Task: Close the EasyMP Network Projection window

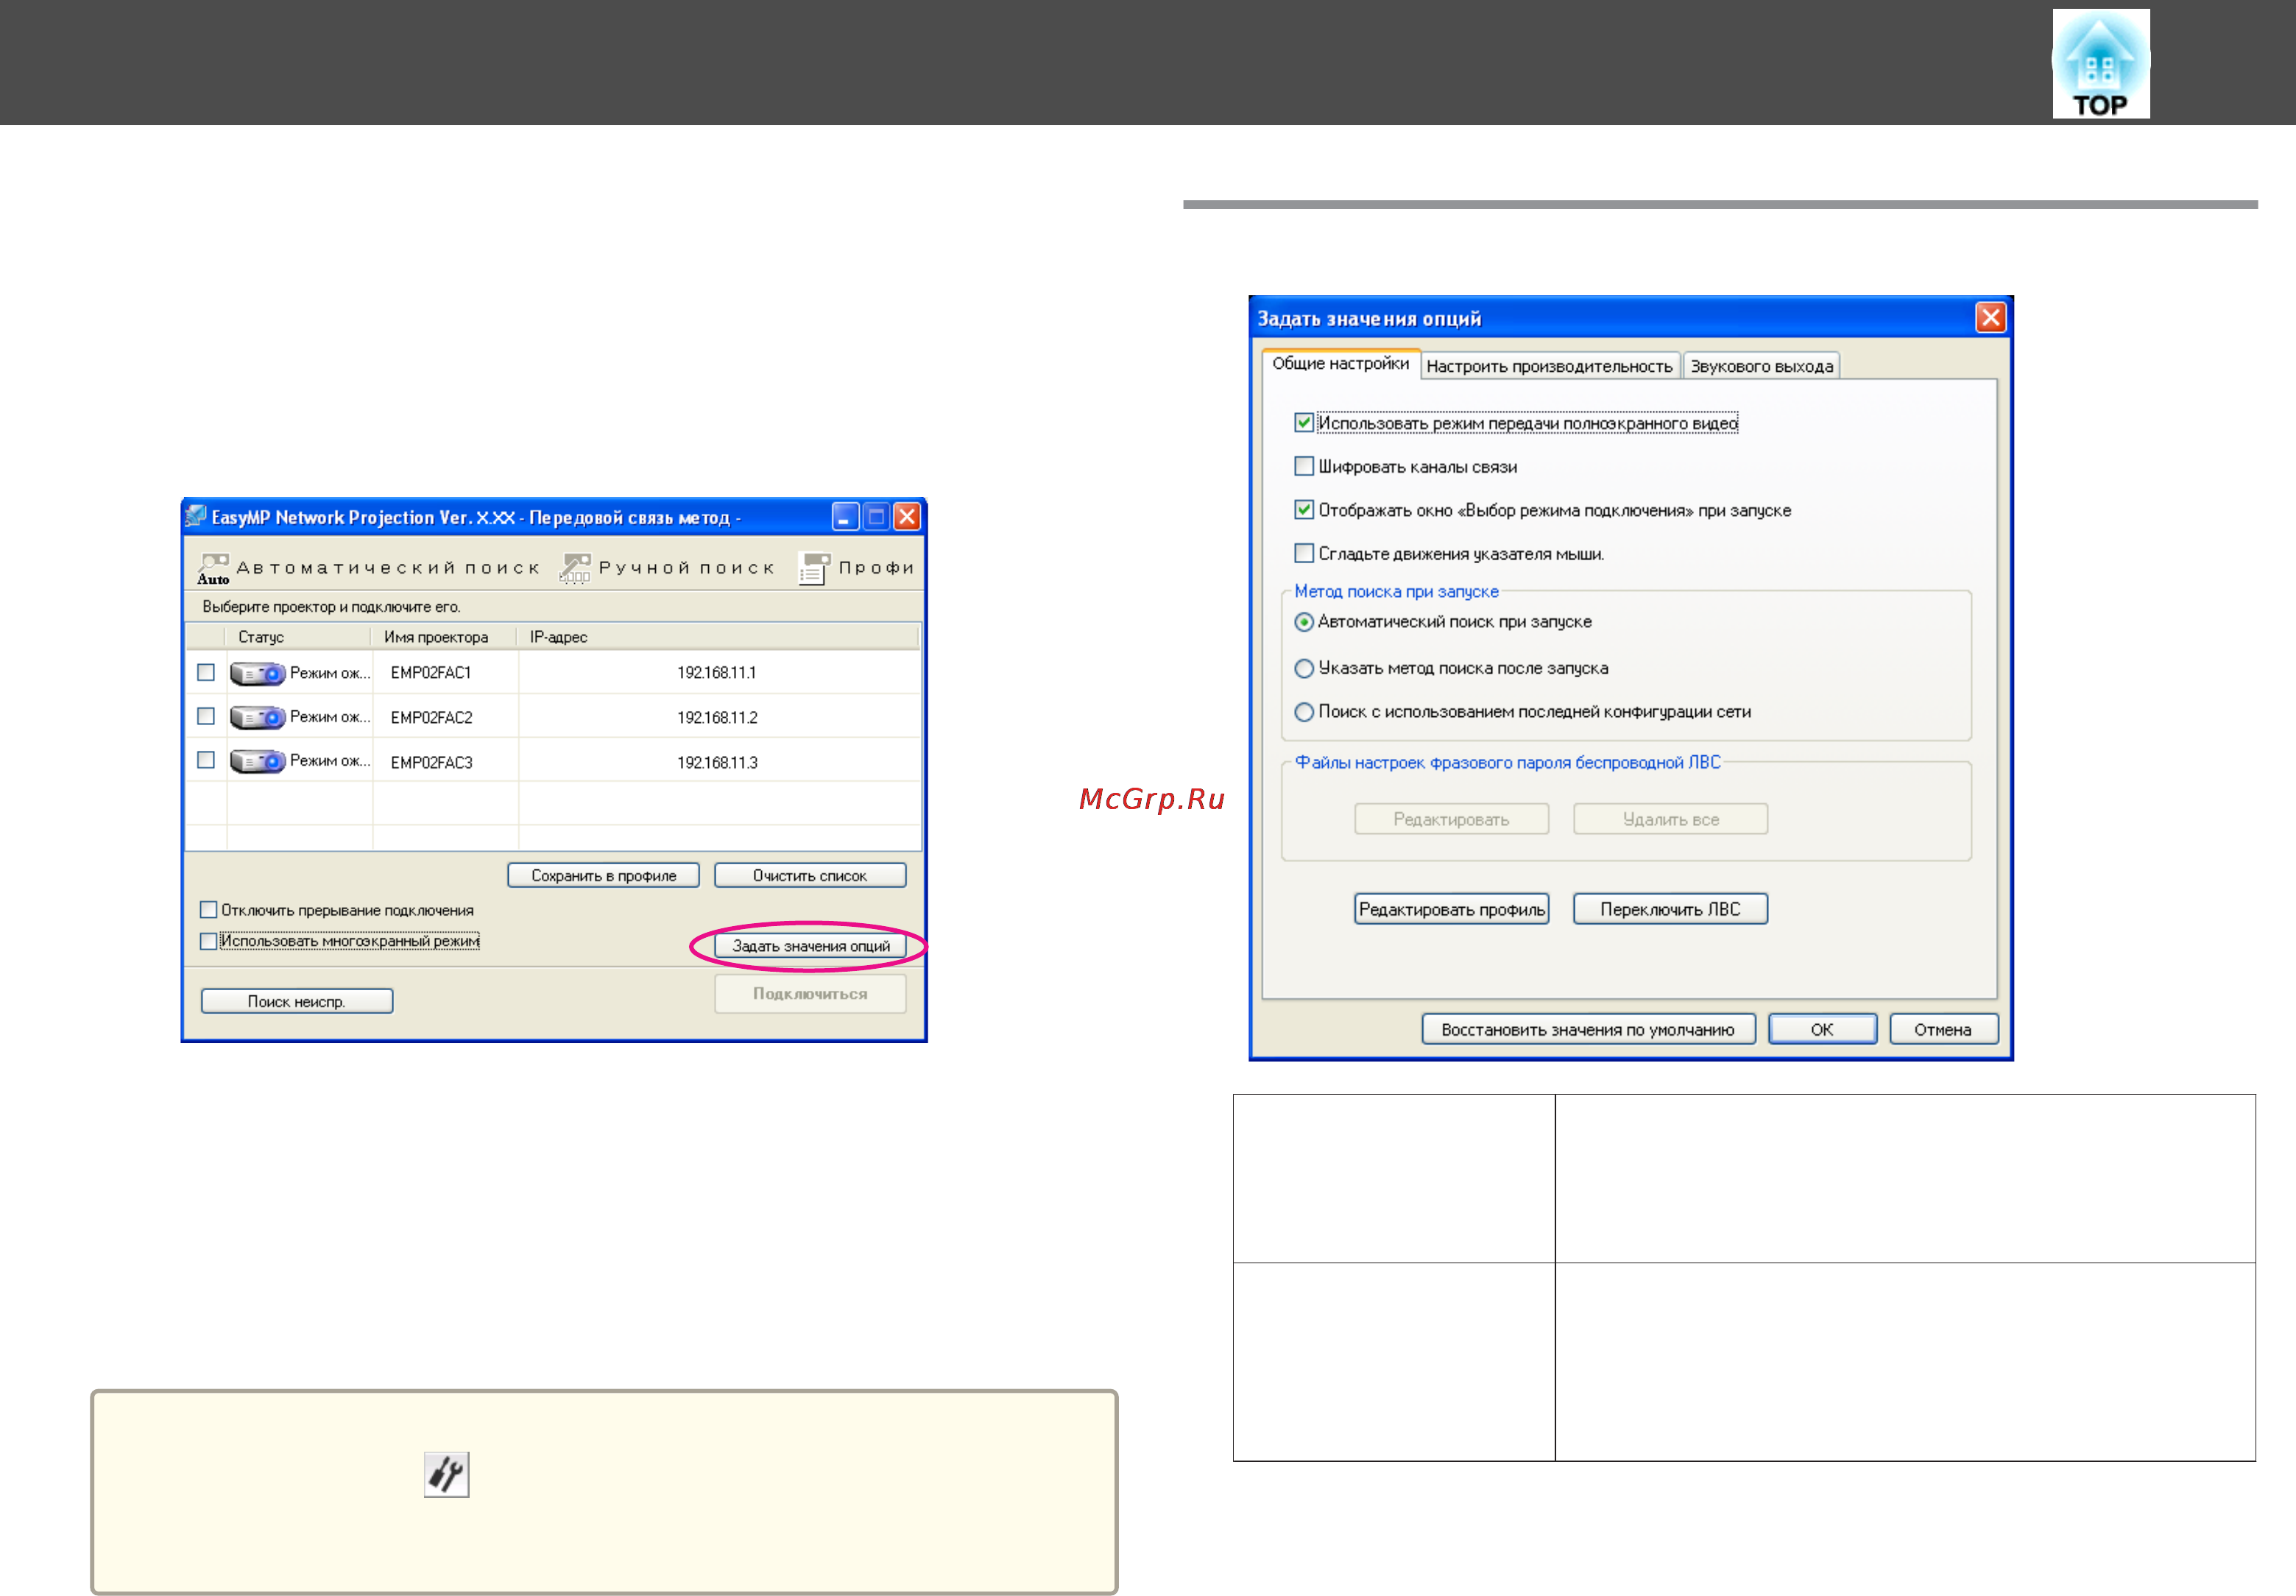Action: pyautogui.click(x=906, y=517)
